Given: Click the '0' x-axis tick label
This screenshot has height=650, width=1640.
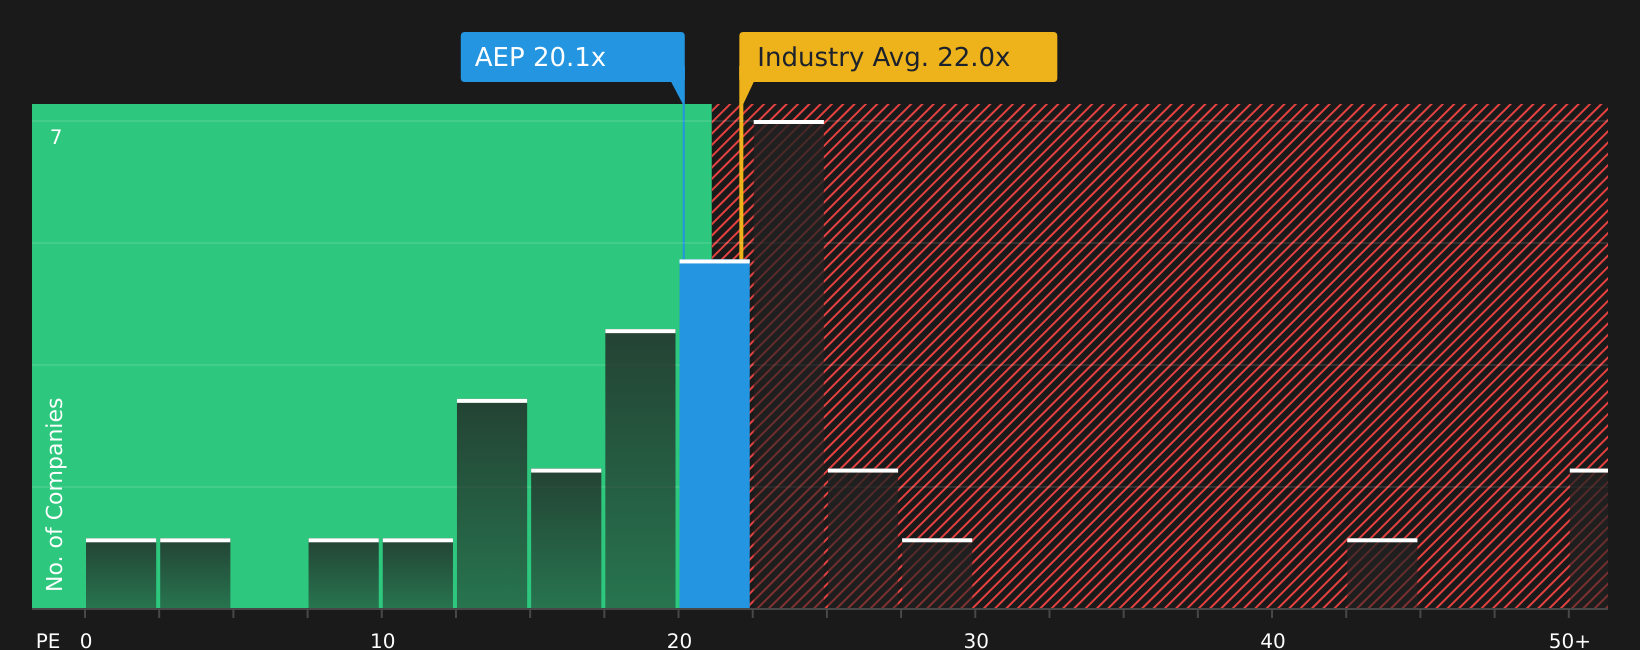Looking at the screenshot, I should [x=86, y=641].
